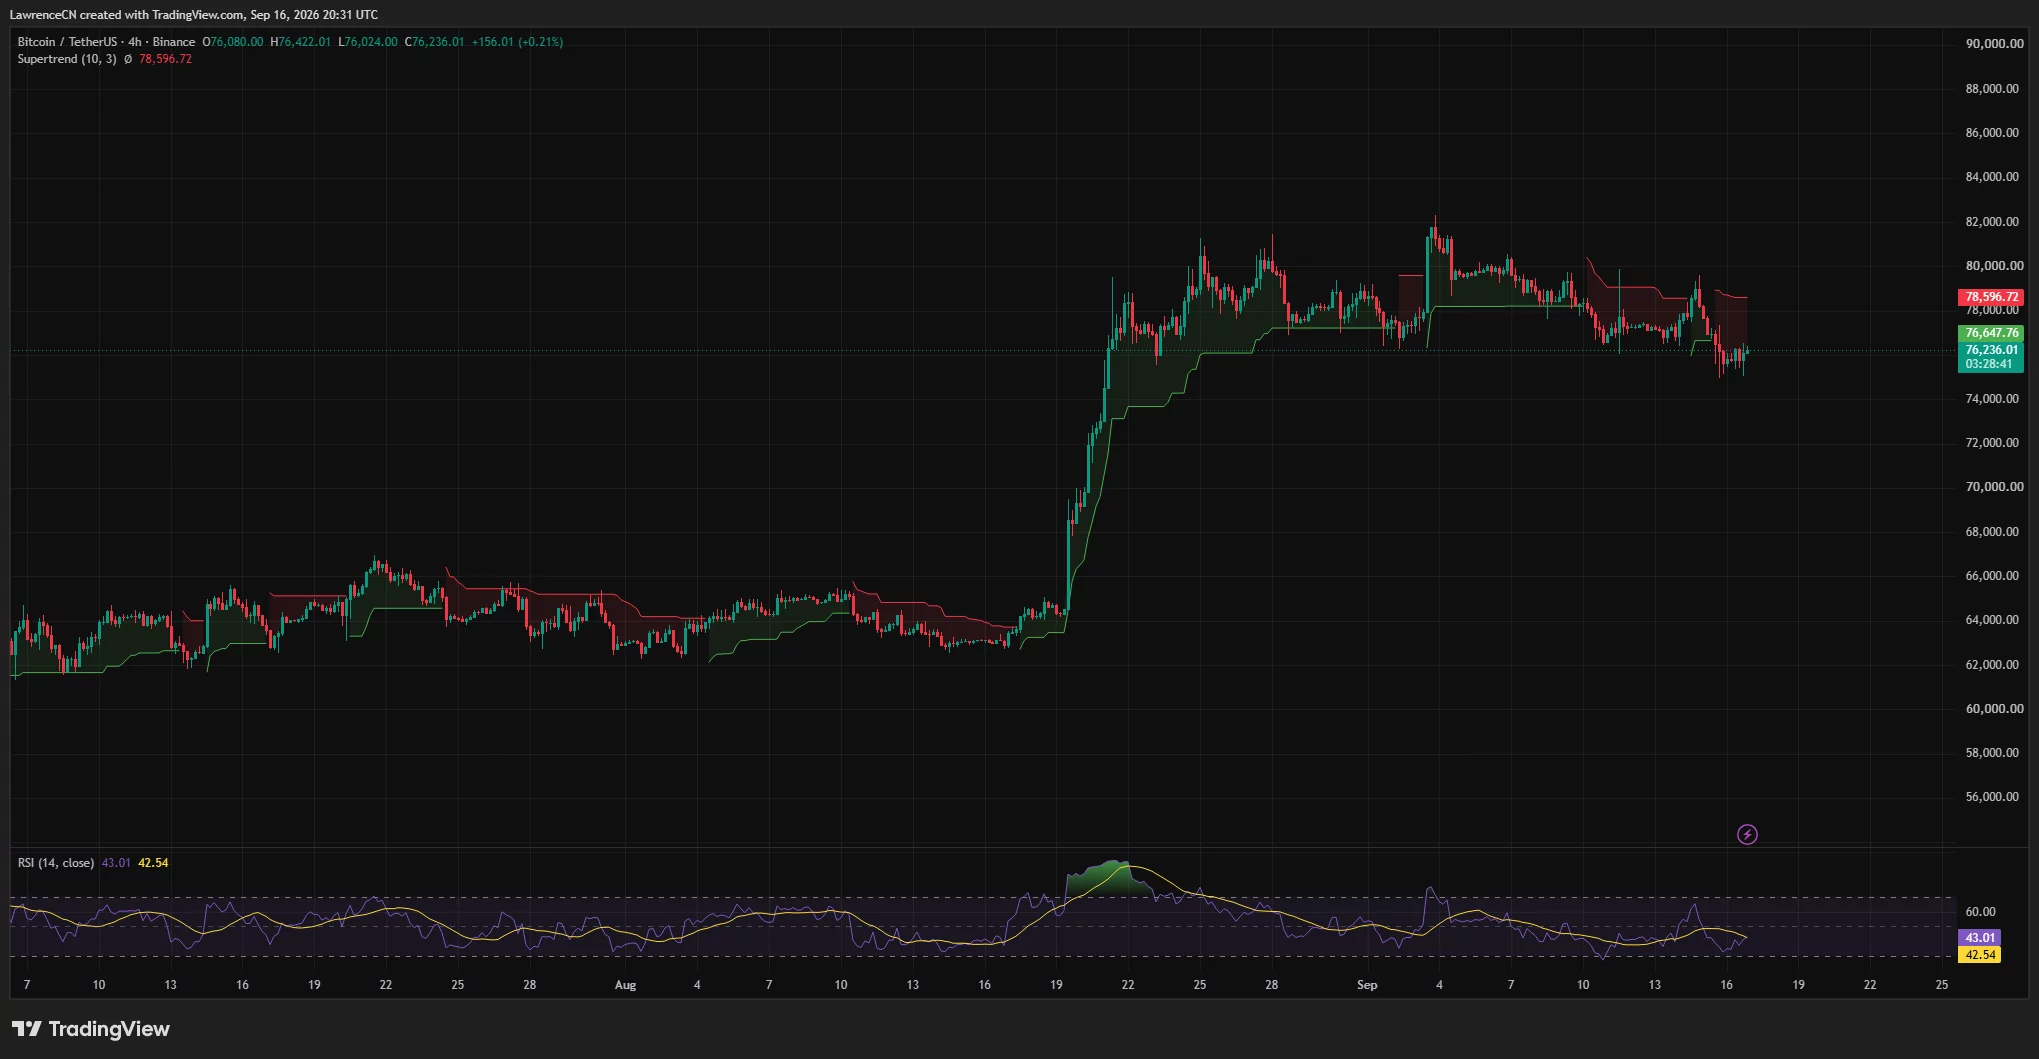Screen dimensions: 2039x1059
Task: Click the 66,000.00 price axis label
Action: (x=1992, y=576)
